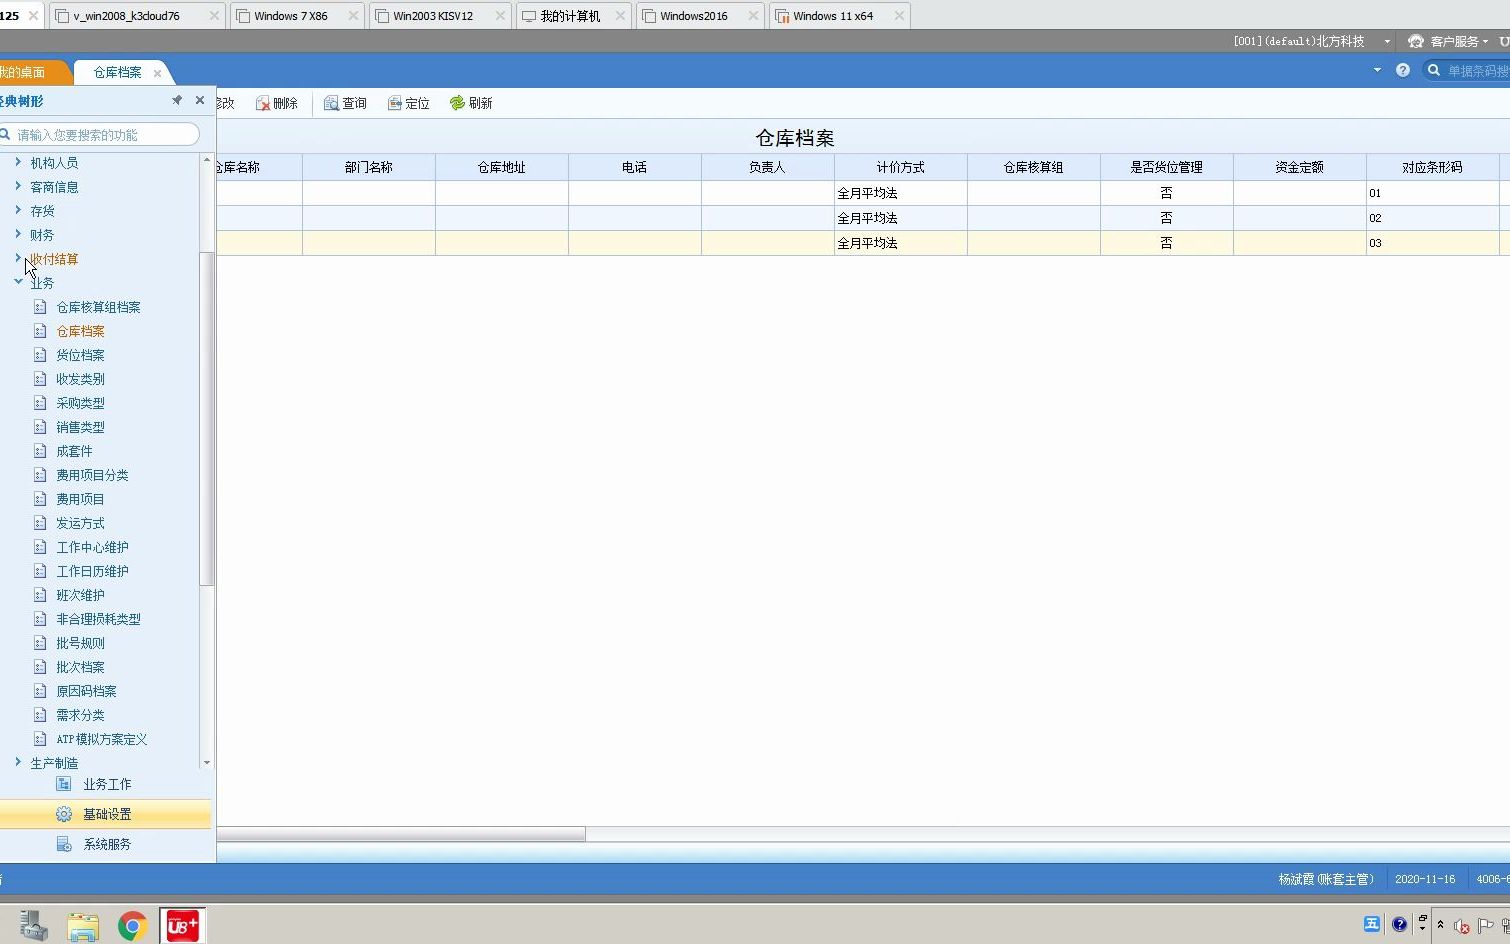Close the 仓库档案 tab
The width and height of the screenshot is (1510, 944).
coord(157,73)
